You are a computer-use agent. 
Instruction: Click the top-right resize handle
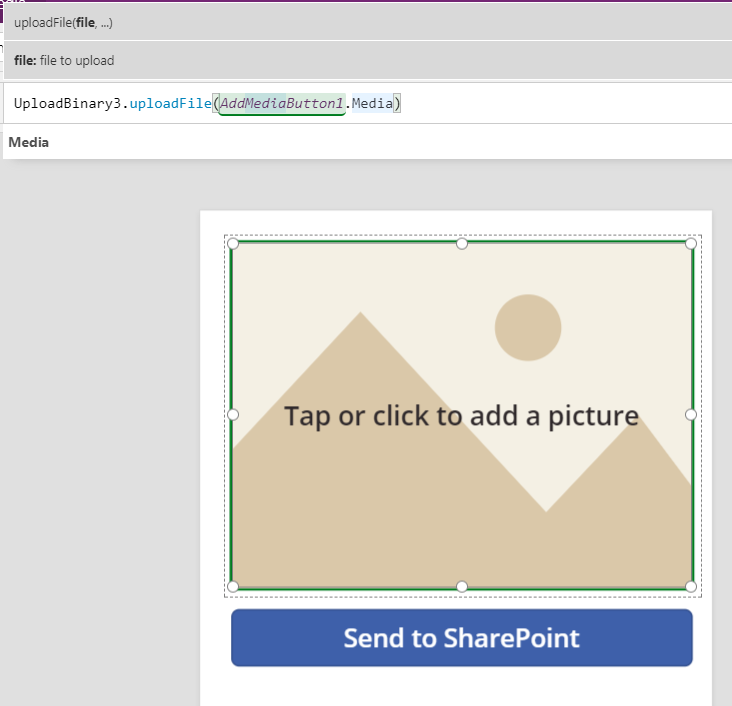691,244
